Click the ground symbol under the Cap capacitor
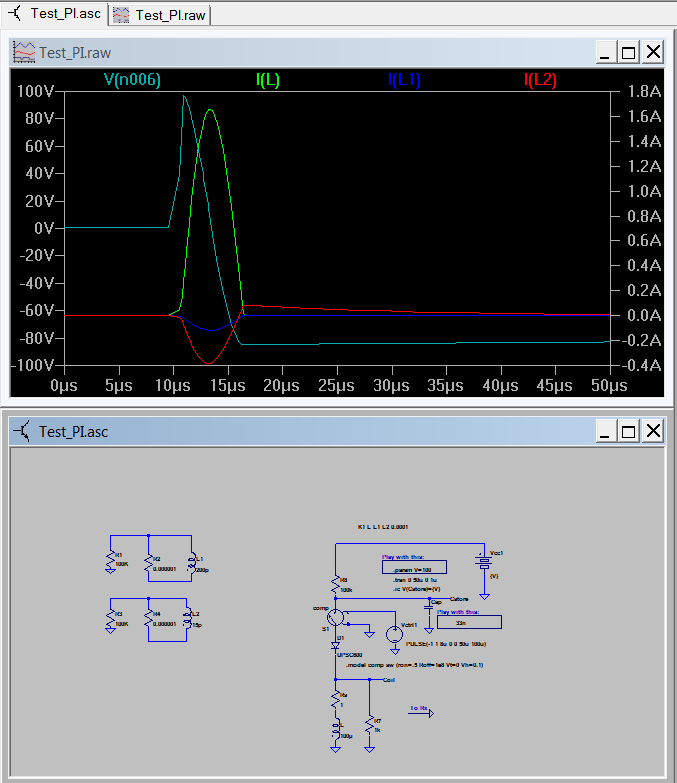 (x=428, y=631)
